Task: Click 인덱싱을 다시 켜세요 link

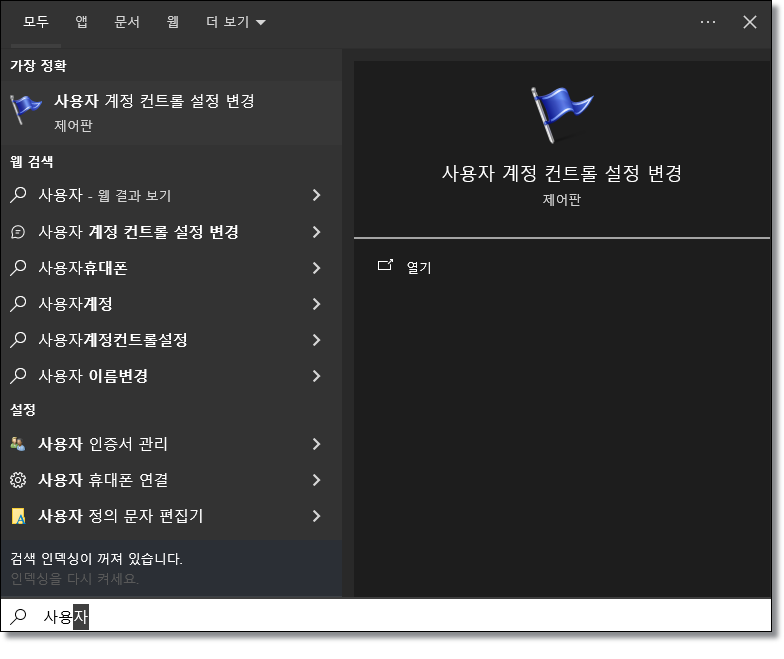Action: coord(74,579)
